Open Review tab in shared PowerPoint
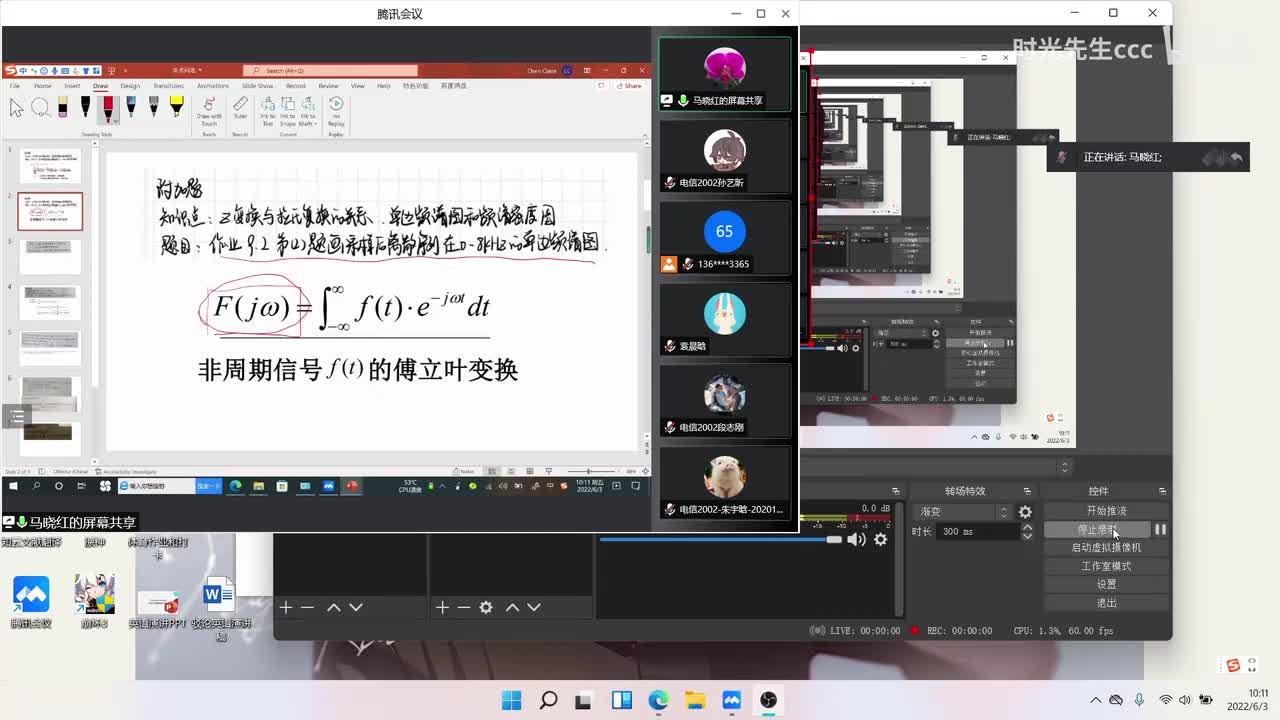Viewport: 1280px width, 720px height. pyautogui.click(x=328, y=86)
